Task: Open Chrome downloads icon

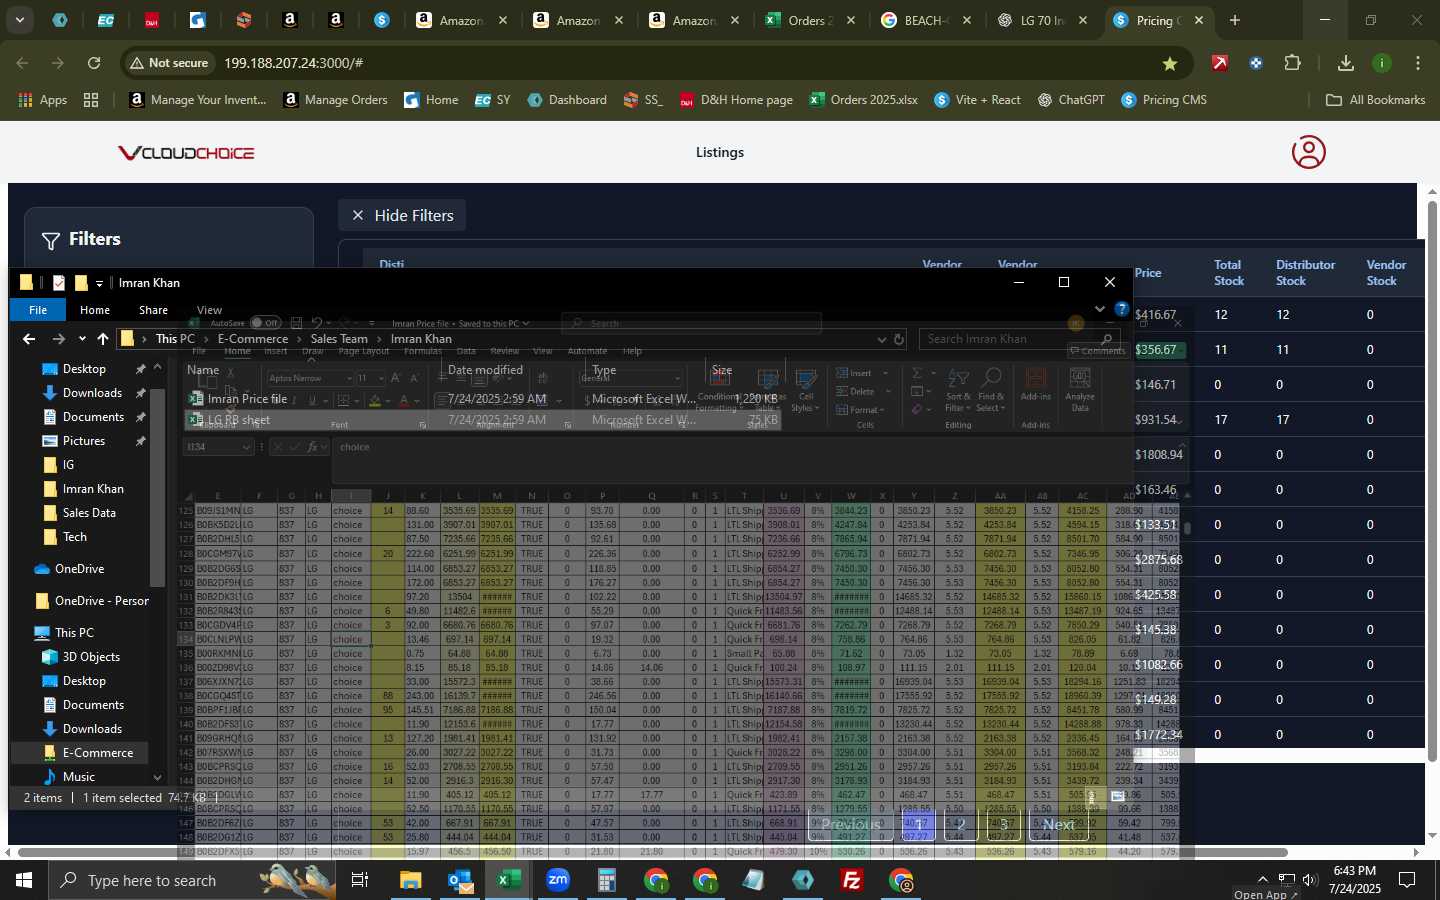Action: [x=1345, y=63]
